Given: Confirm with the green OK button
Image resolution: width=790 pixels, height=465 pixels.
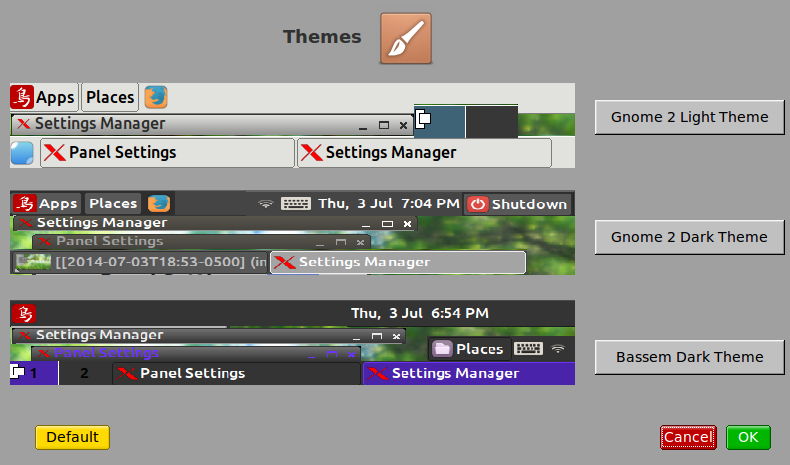Looking at the screenshot, I should [748, 437].
